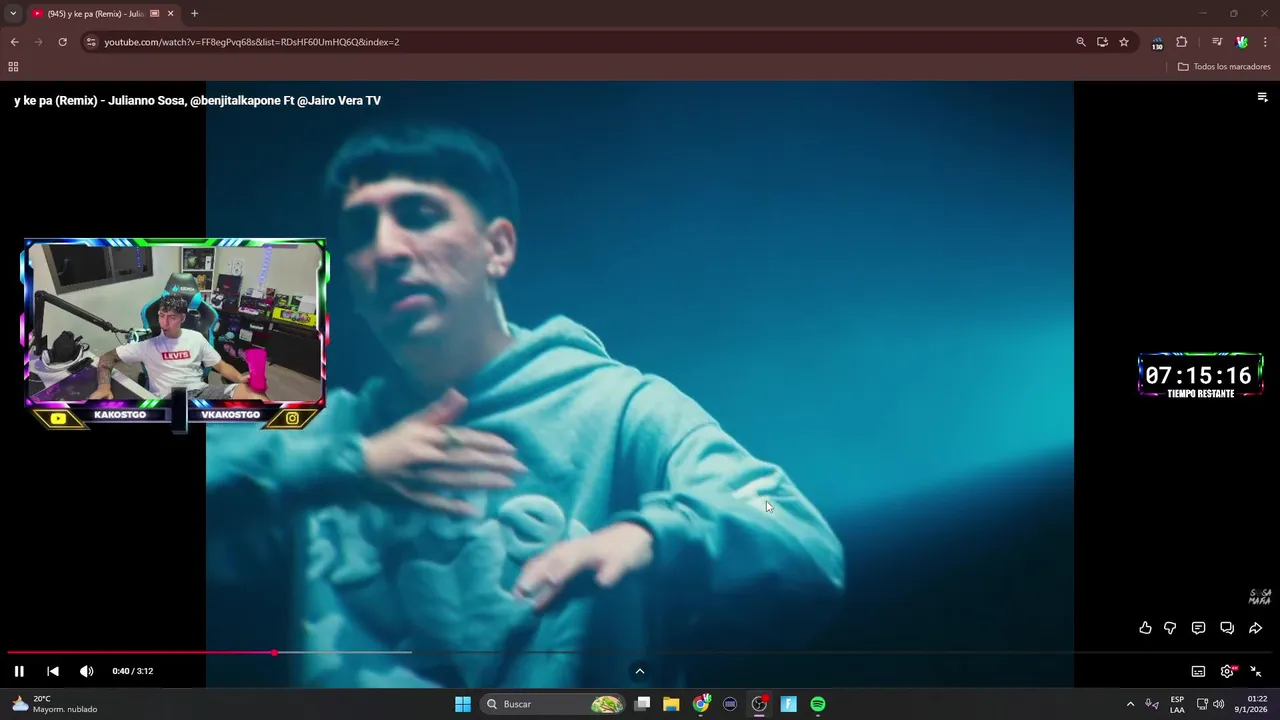Mute the video volume
Viewport: 1280px width, 720px height.
(87, 671)
